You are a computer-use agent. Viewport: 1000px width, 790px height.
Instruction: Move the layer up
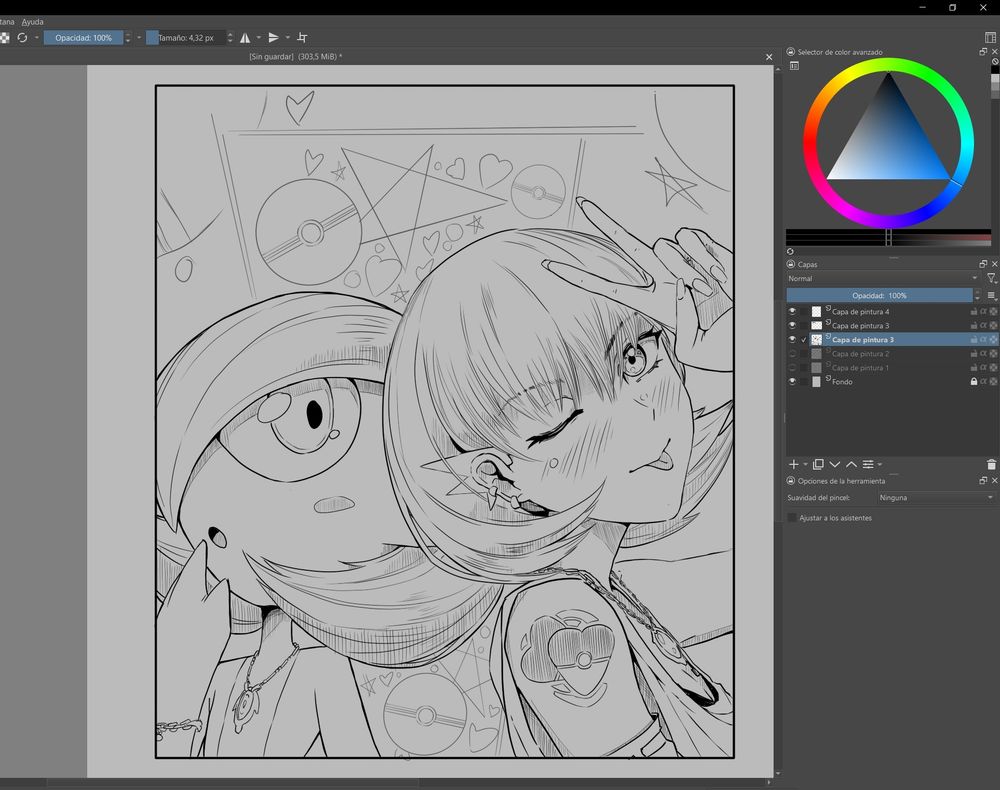[x=851, y=464]
